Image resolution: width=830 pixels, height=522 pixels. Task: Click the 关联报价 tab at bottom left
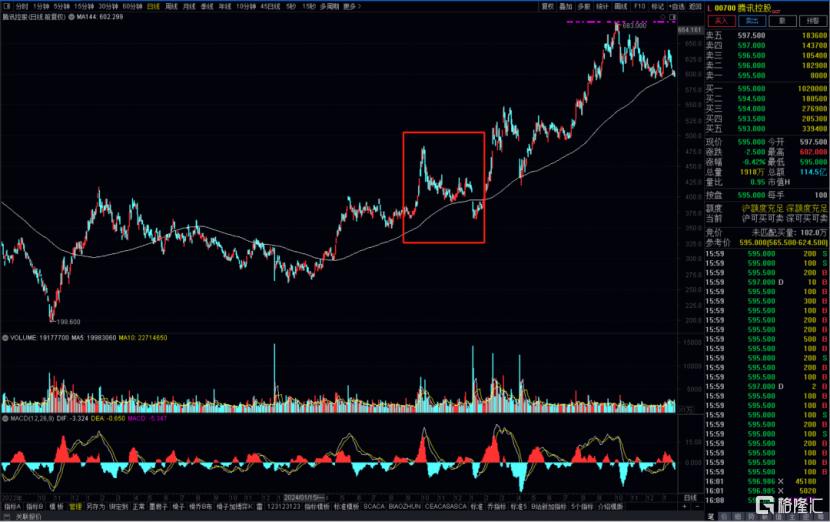pos(28,516)
